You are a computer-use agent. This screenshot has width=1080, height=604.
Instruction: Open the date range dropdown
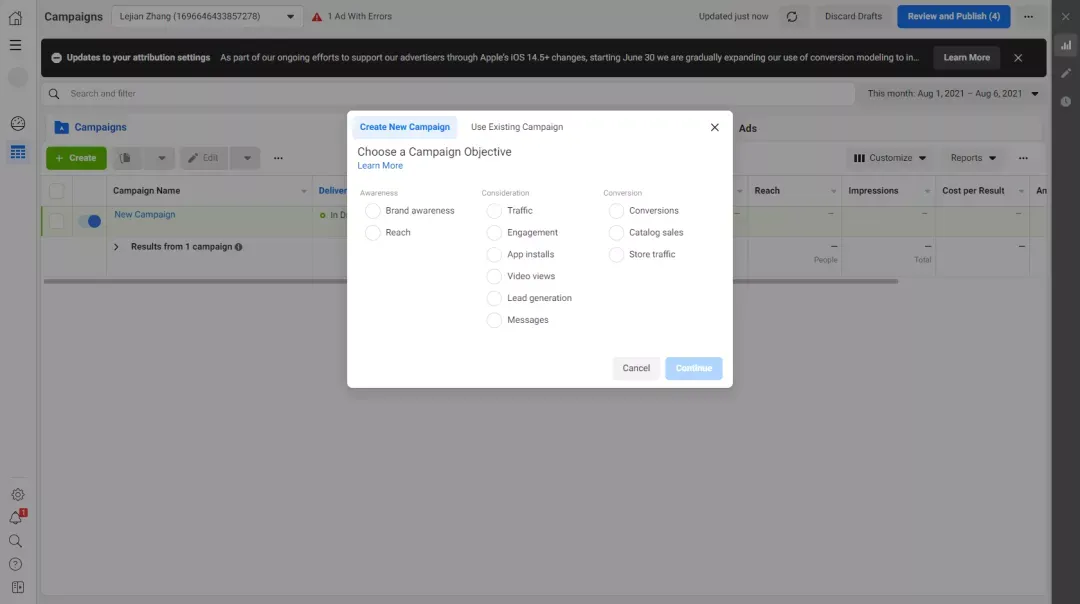(953, 94)
